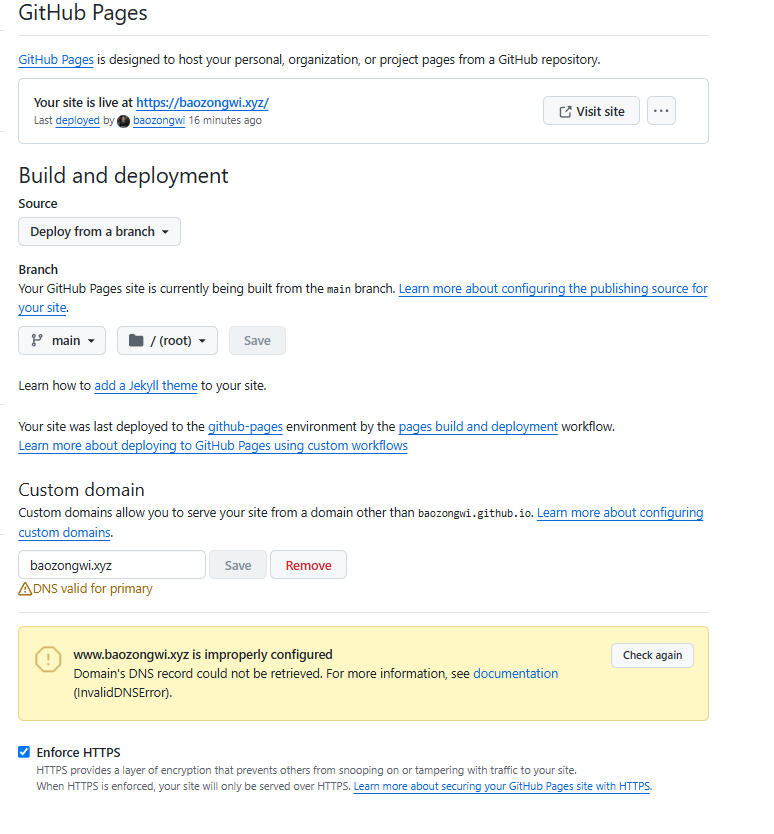Click the Check again button
Viewport: 774px width, 834px height.
coord(652,655)
